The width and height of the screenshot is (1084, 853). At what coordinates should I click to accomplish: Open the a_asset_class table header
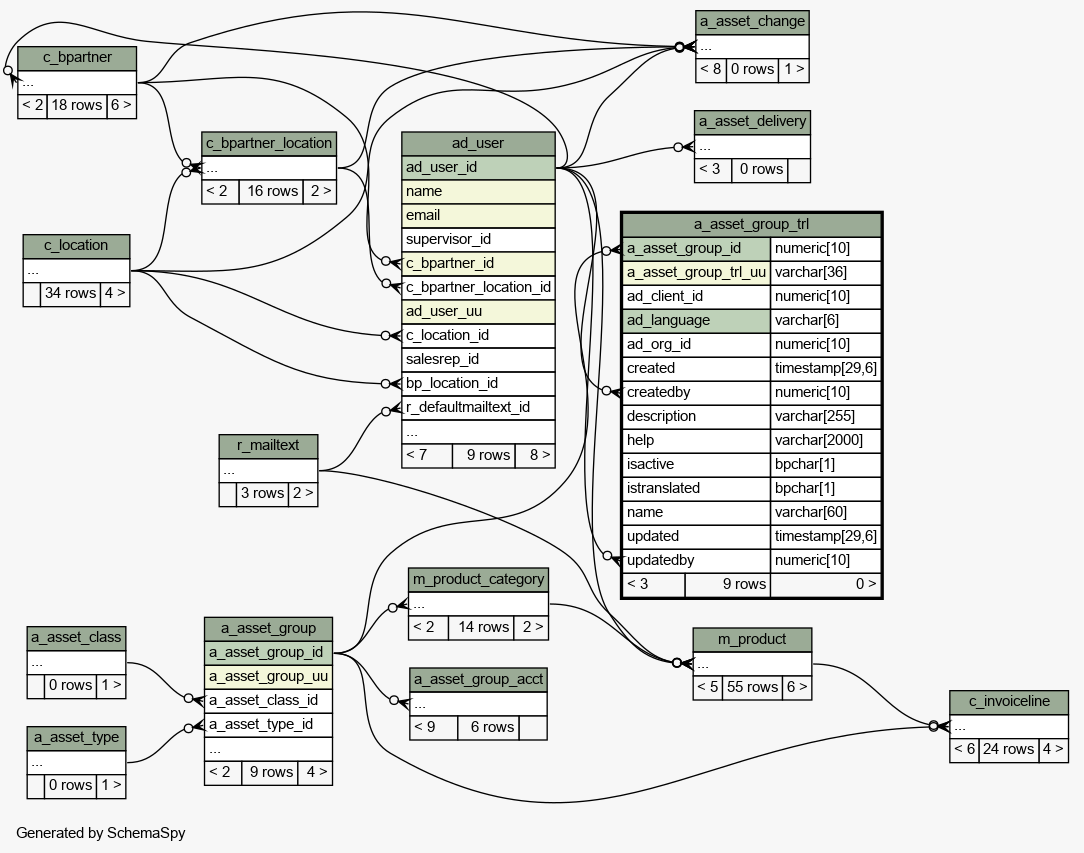click(76, 638)
